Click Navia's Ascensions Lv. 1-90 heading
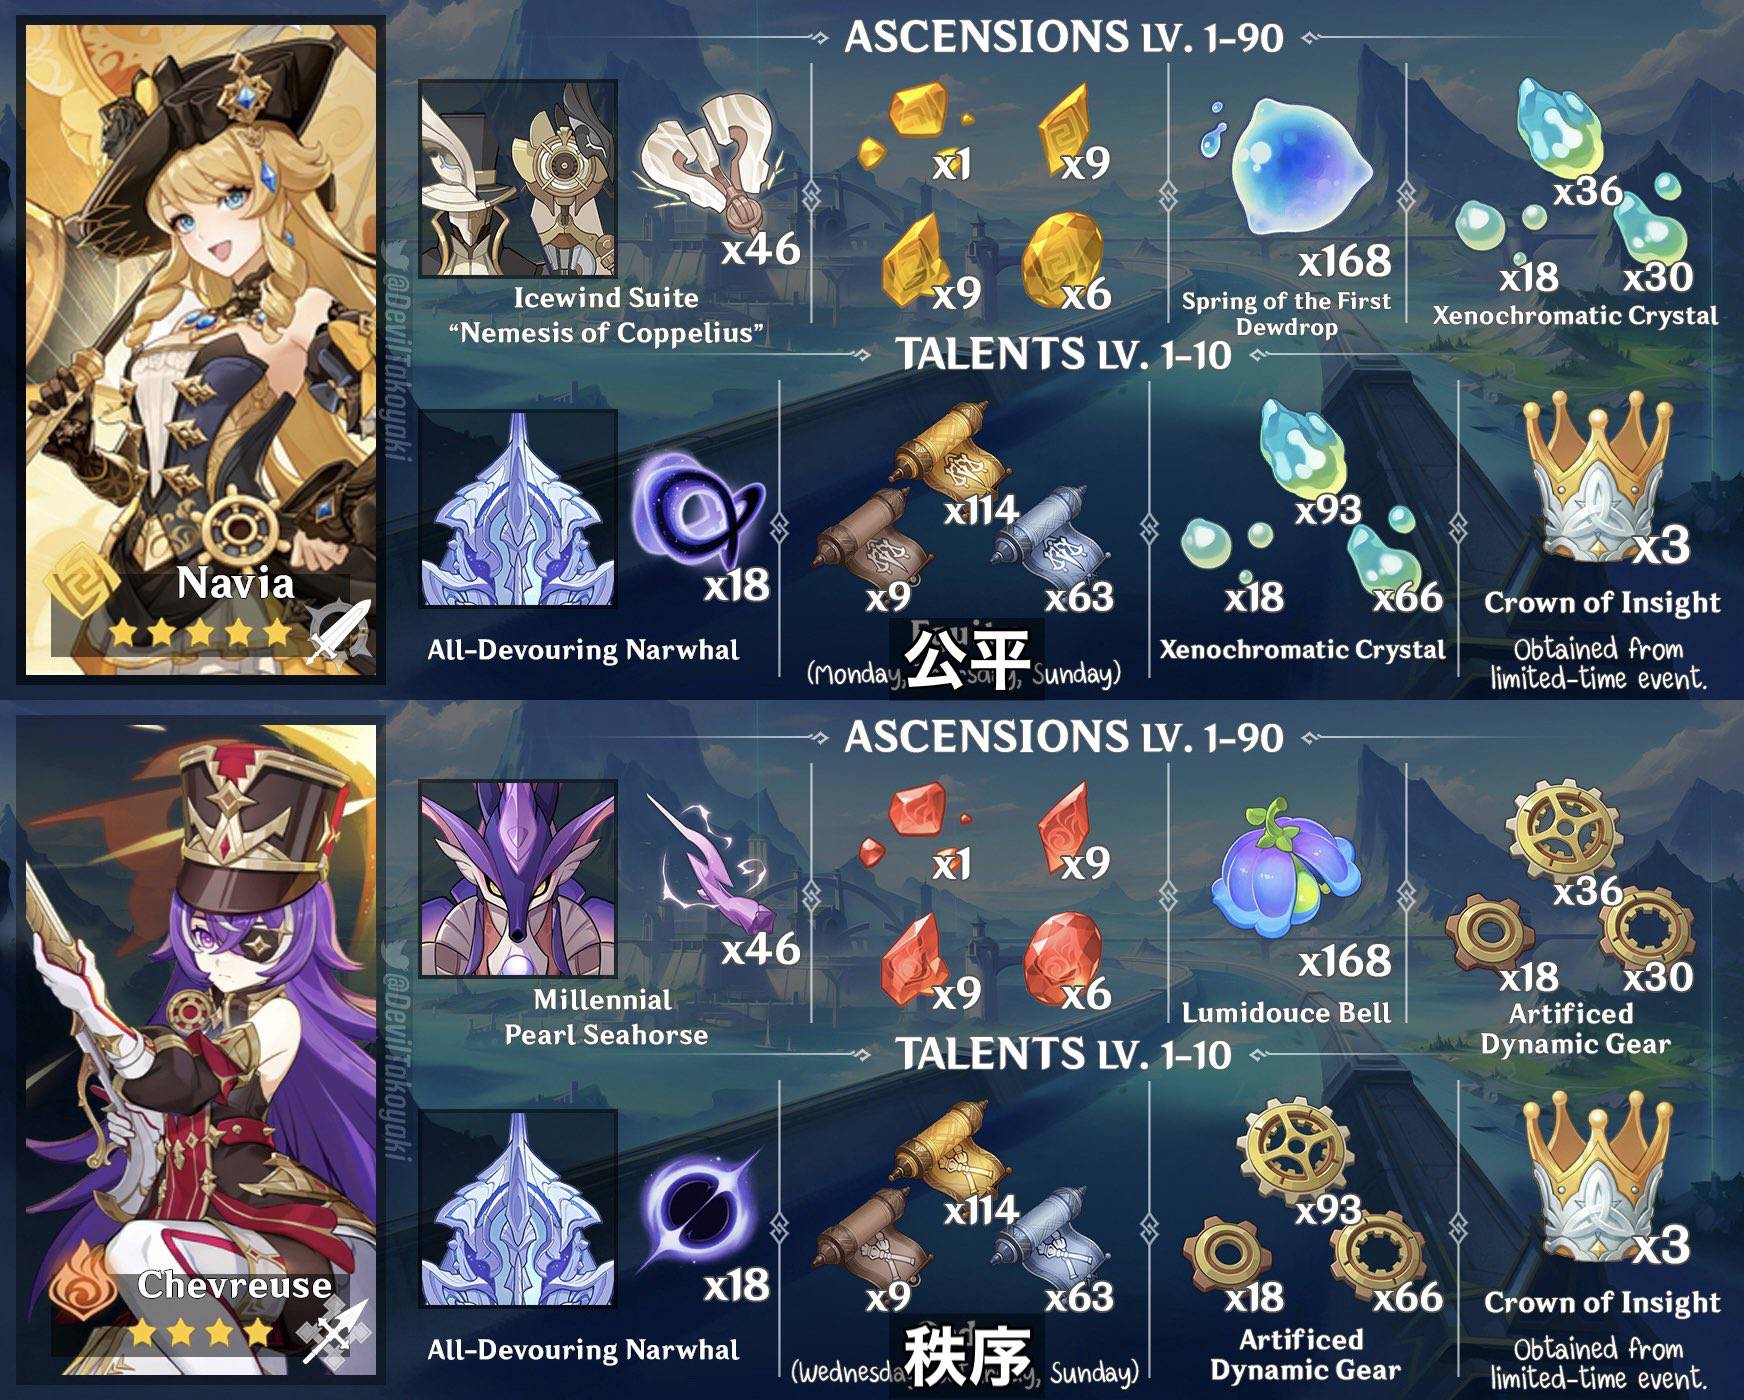Viewport: 1744px width, 1400px height. coord(1063,37)
